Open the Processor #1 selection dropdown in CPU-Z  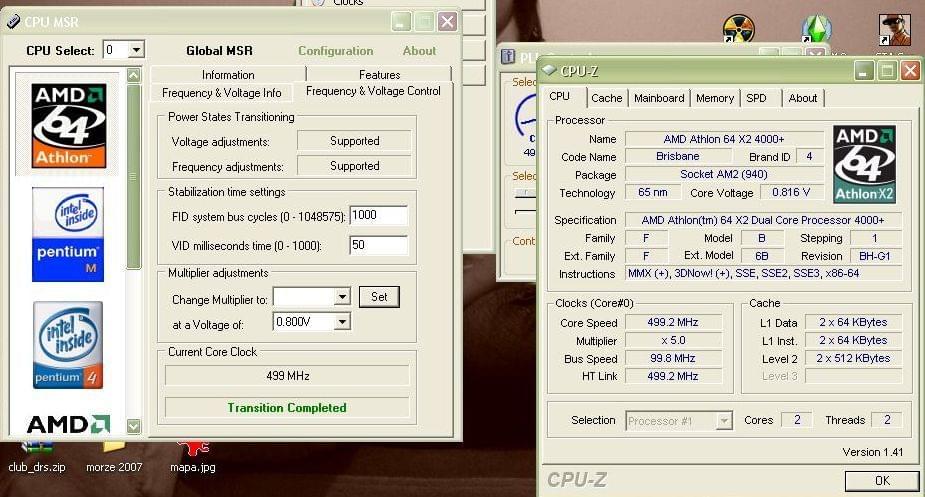pos(724,421)
